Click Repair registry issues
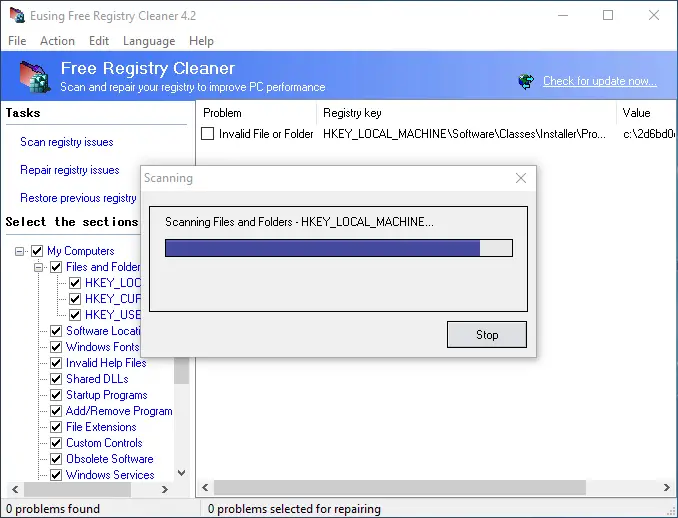The image size is (678, 518). pos(70,170)
